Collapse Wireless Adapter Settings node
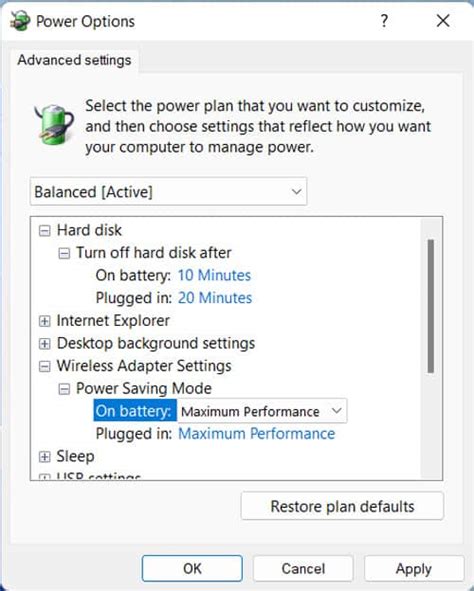Viewport: 474px width, 591px height. (x=44, y=366)
